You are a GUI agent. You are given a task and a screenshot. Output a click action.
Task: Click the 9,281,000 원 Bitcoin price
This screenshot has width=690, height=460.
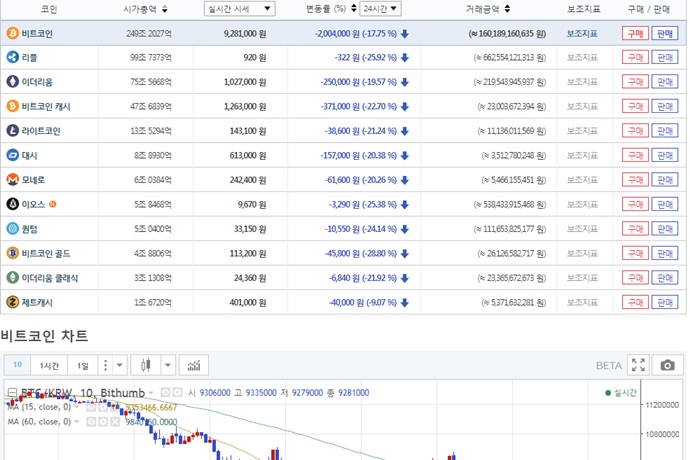click(245, 33)
